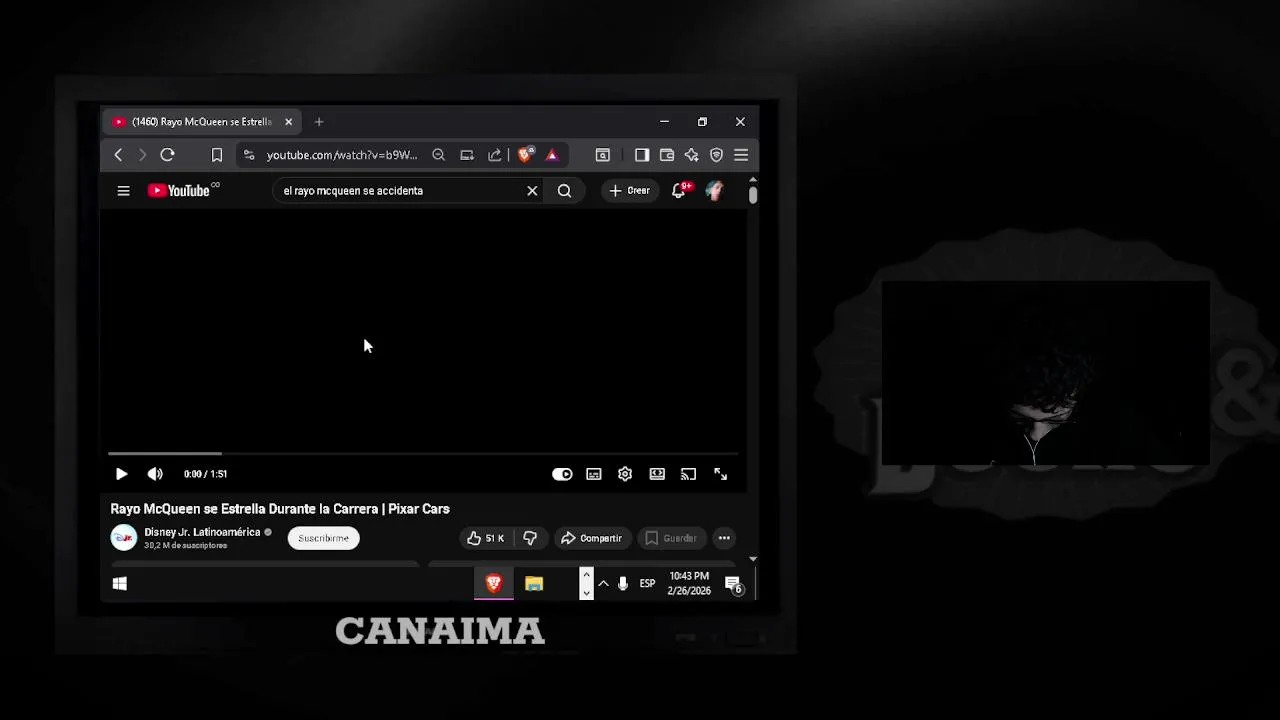
Task: Go back with browser back arrow
Action: [118, 155]
